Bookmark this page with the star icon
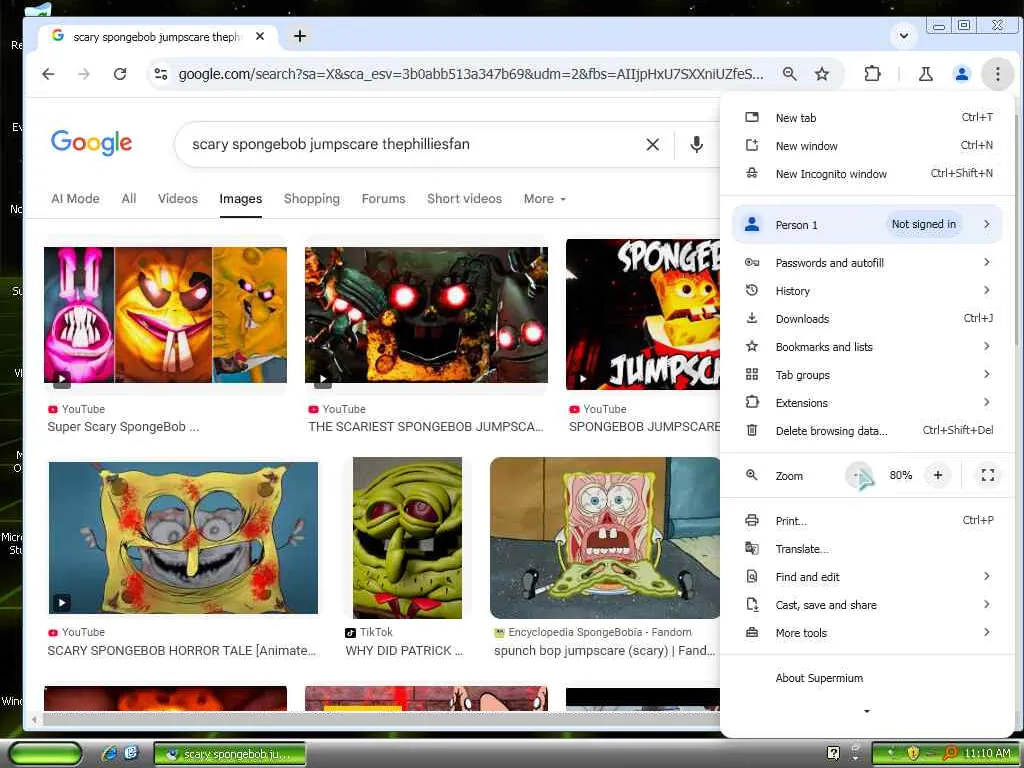Image resolution: width=1024 pixels, height=768 pixels. point(822,74)
